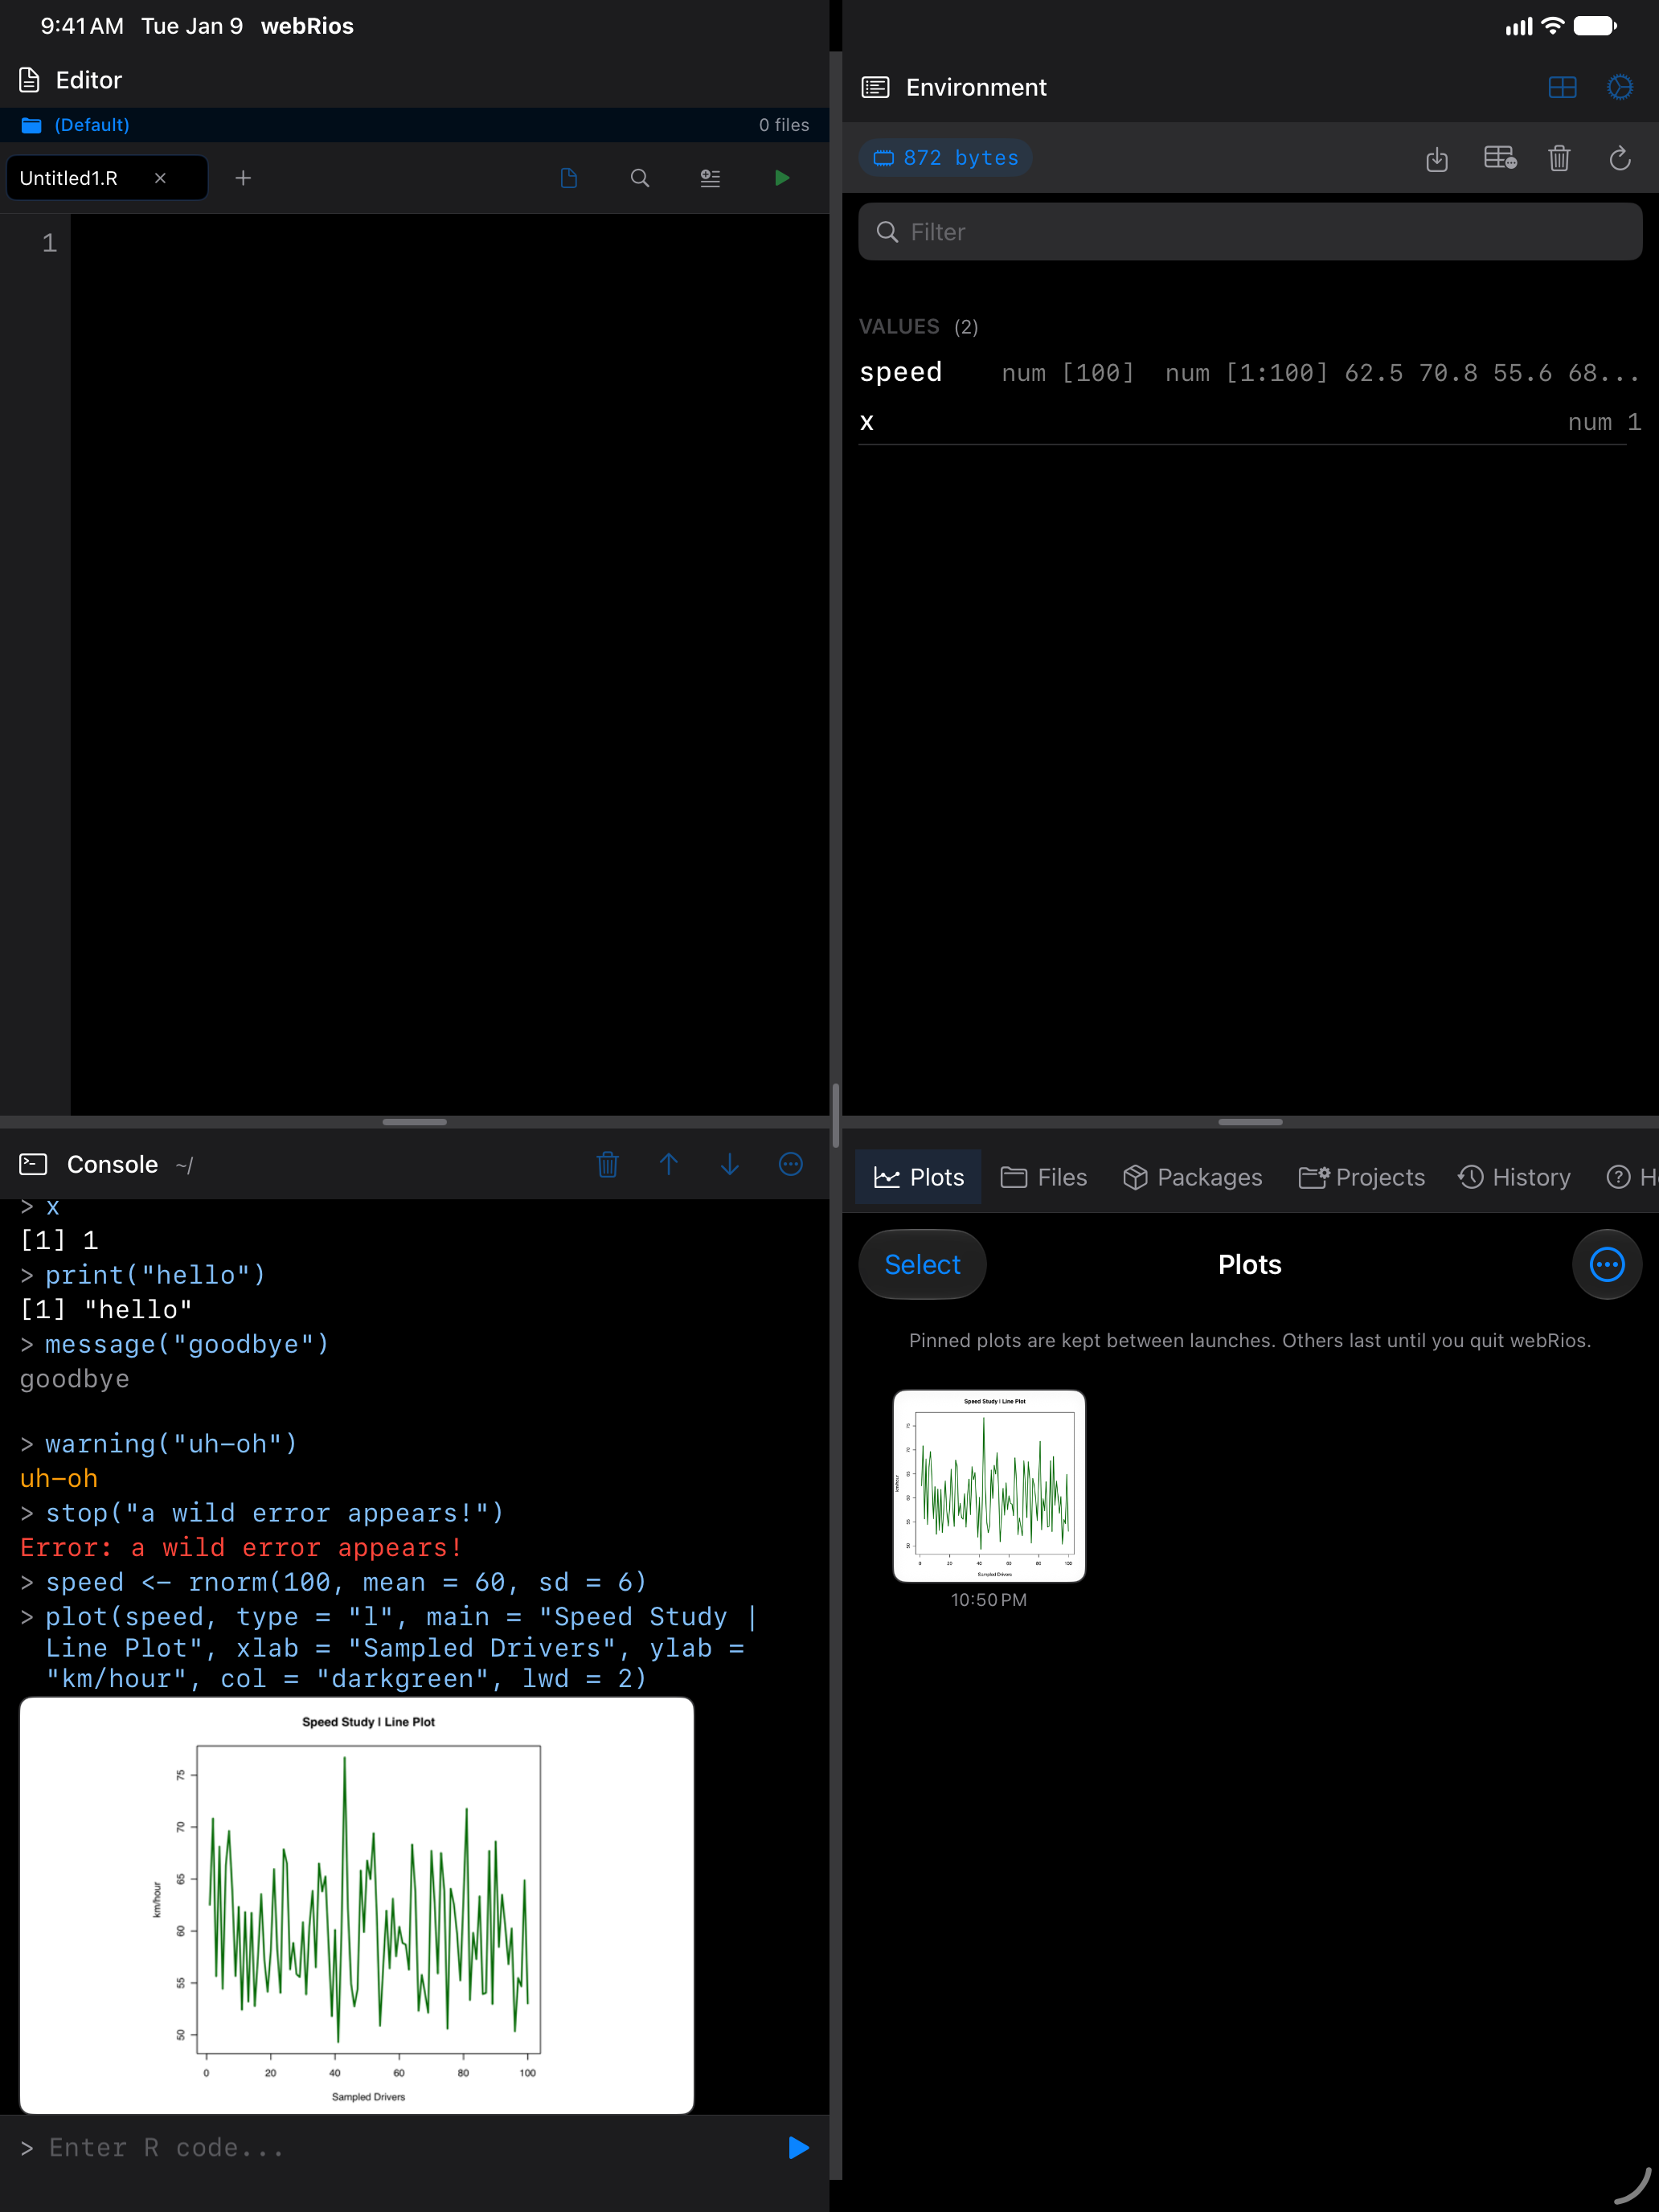1659x2212 pixels.
Task: Switch to the Packages tab
Action: (x=1192, y=1177)
